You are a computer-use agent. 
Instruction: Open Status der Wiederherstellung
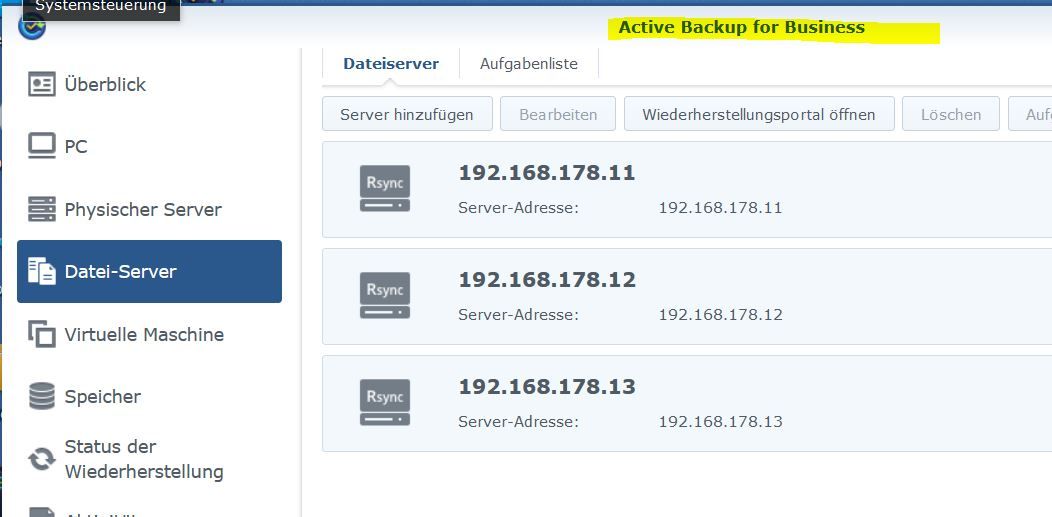click(149, 459)
